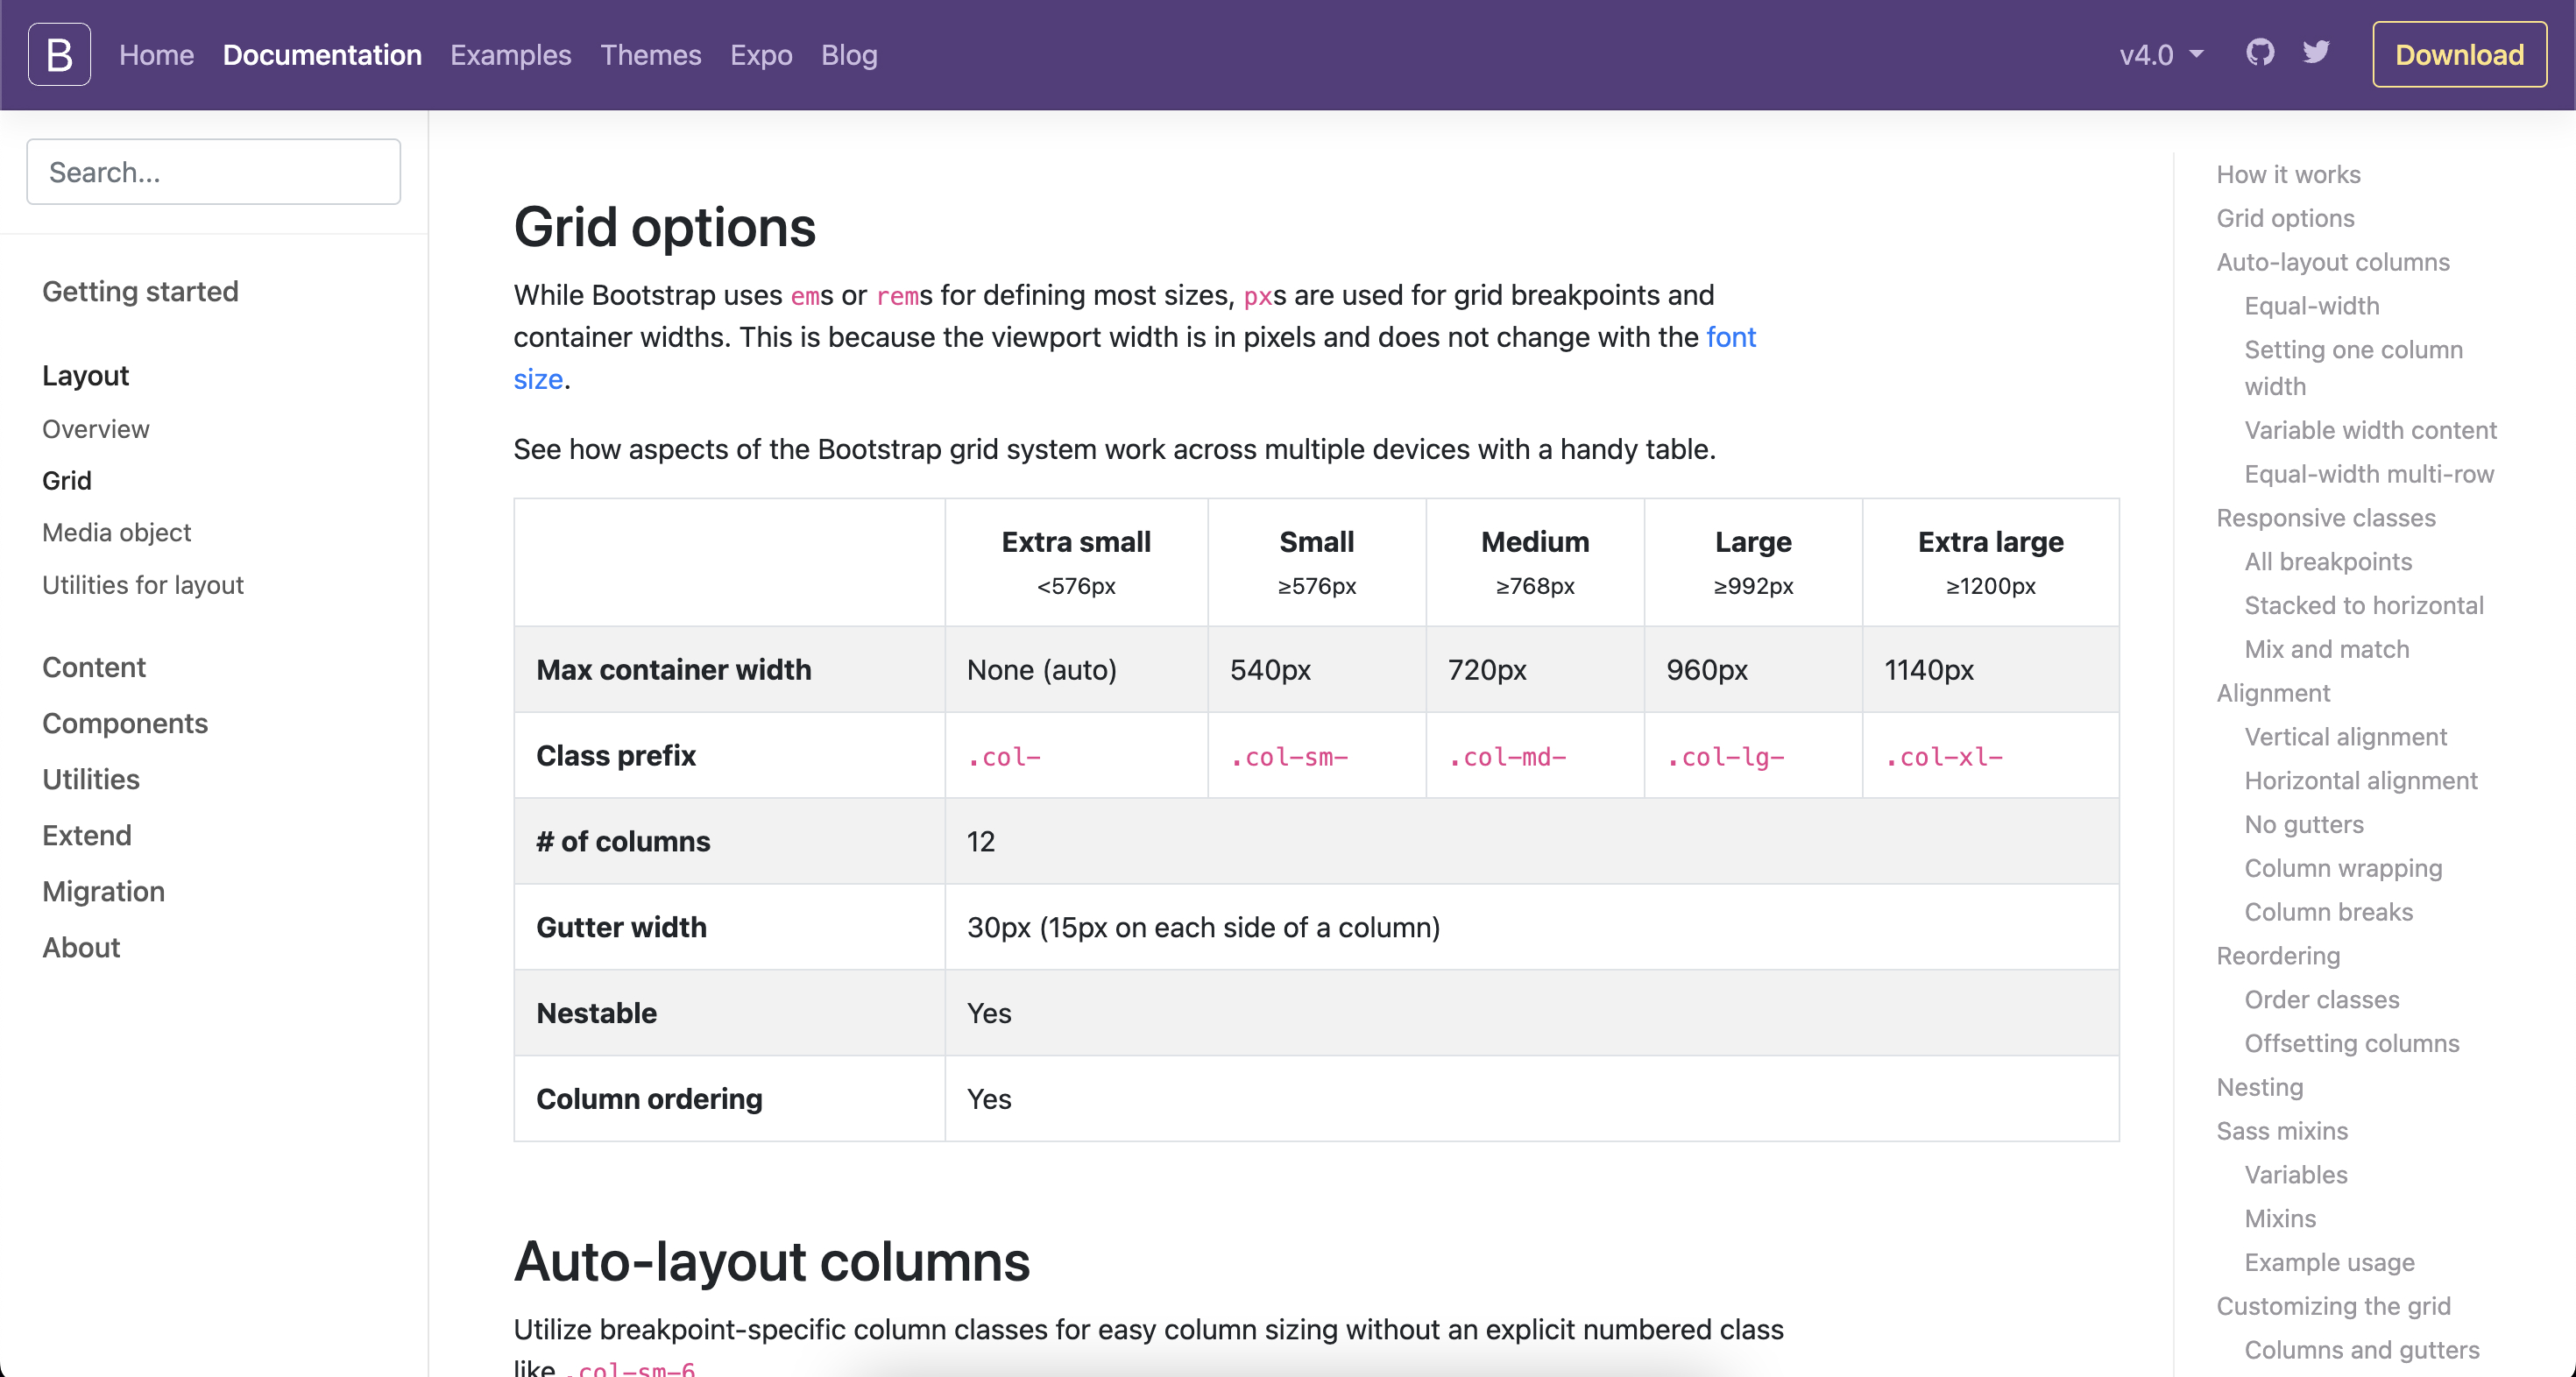Jump to Customizing the grid
The width and height of the screenshot is (2576, 1377).
tap(2333, 1307)
